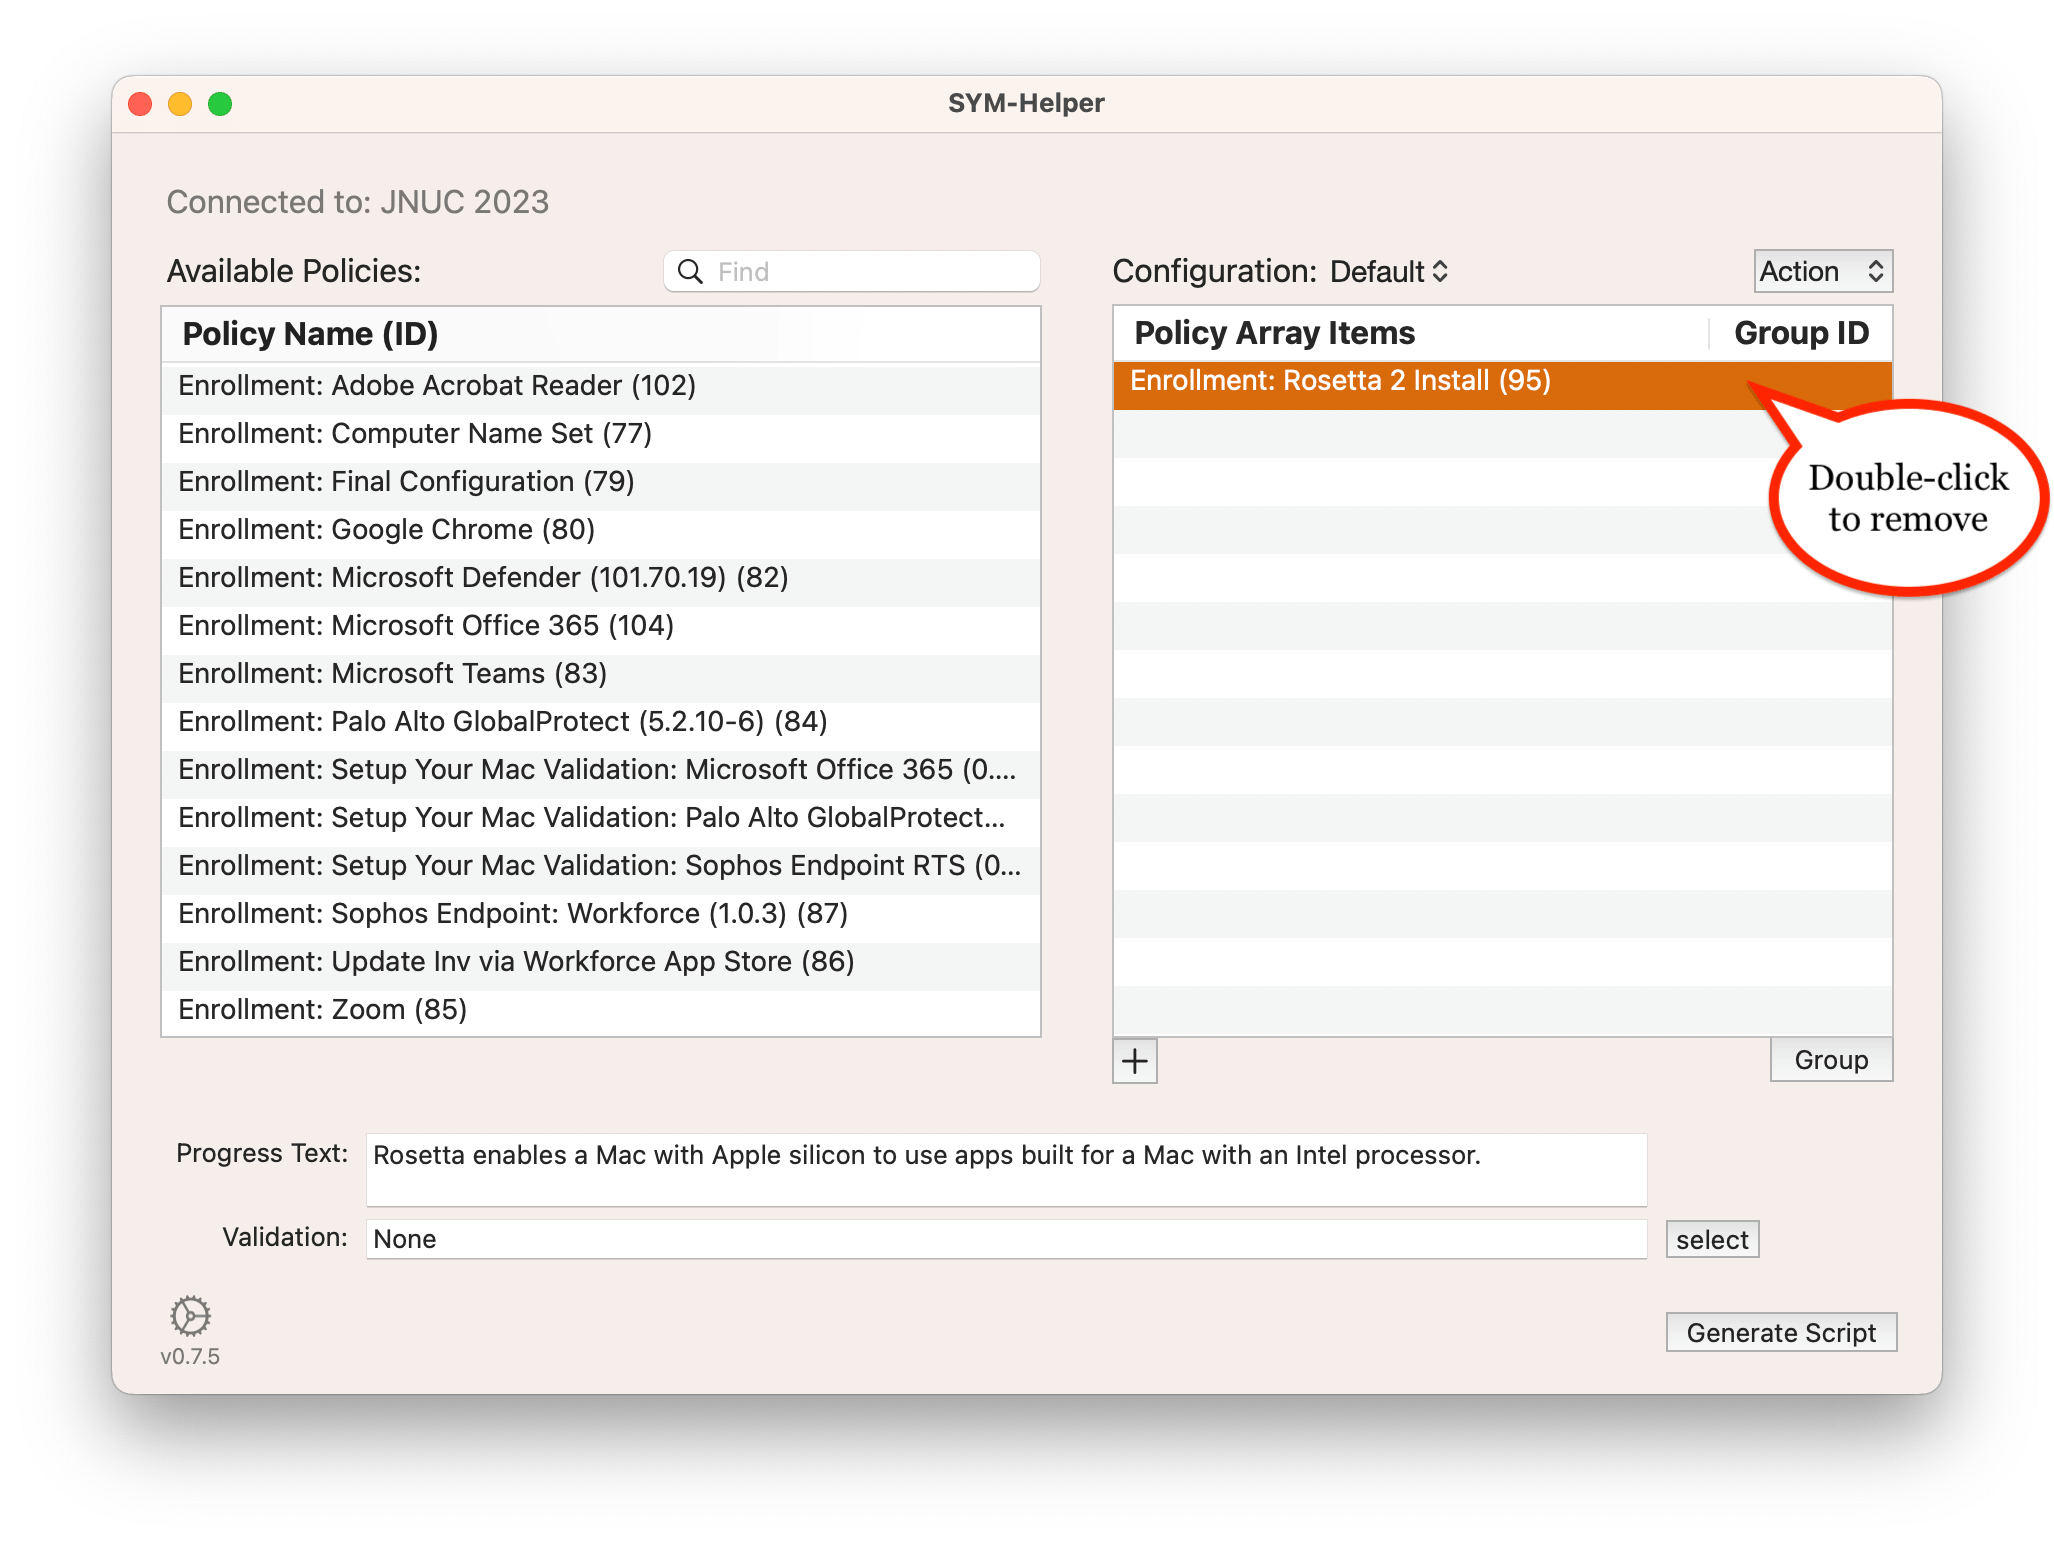Click the Group ID column header

pos(1800,333)
